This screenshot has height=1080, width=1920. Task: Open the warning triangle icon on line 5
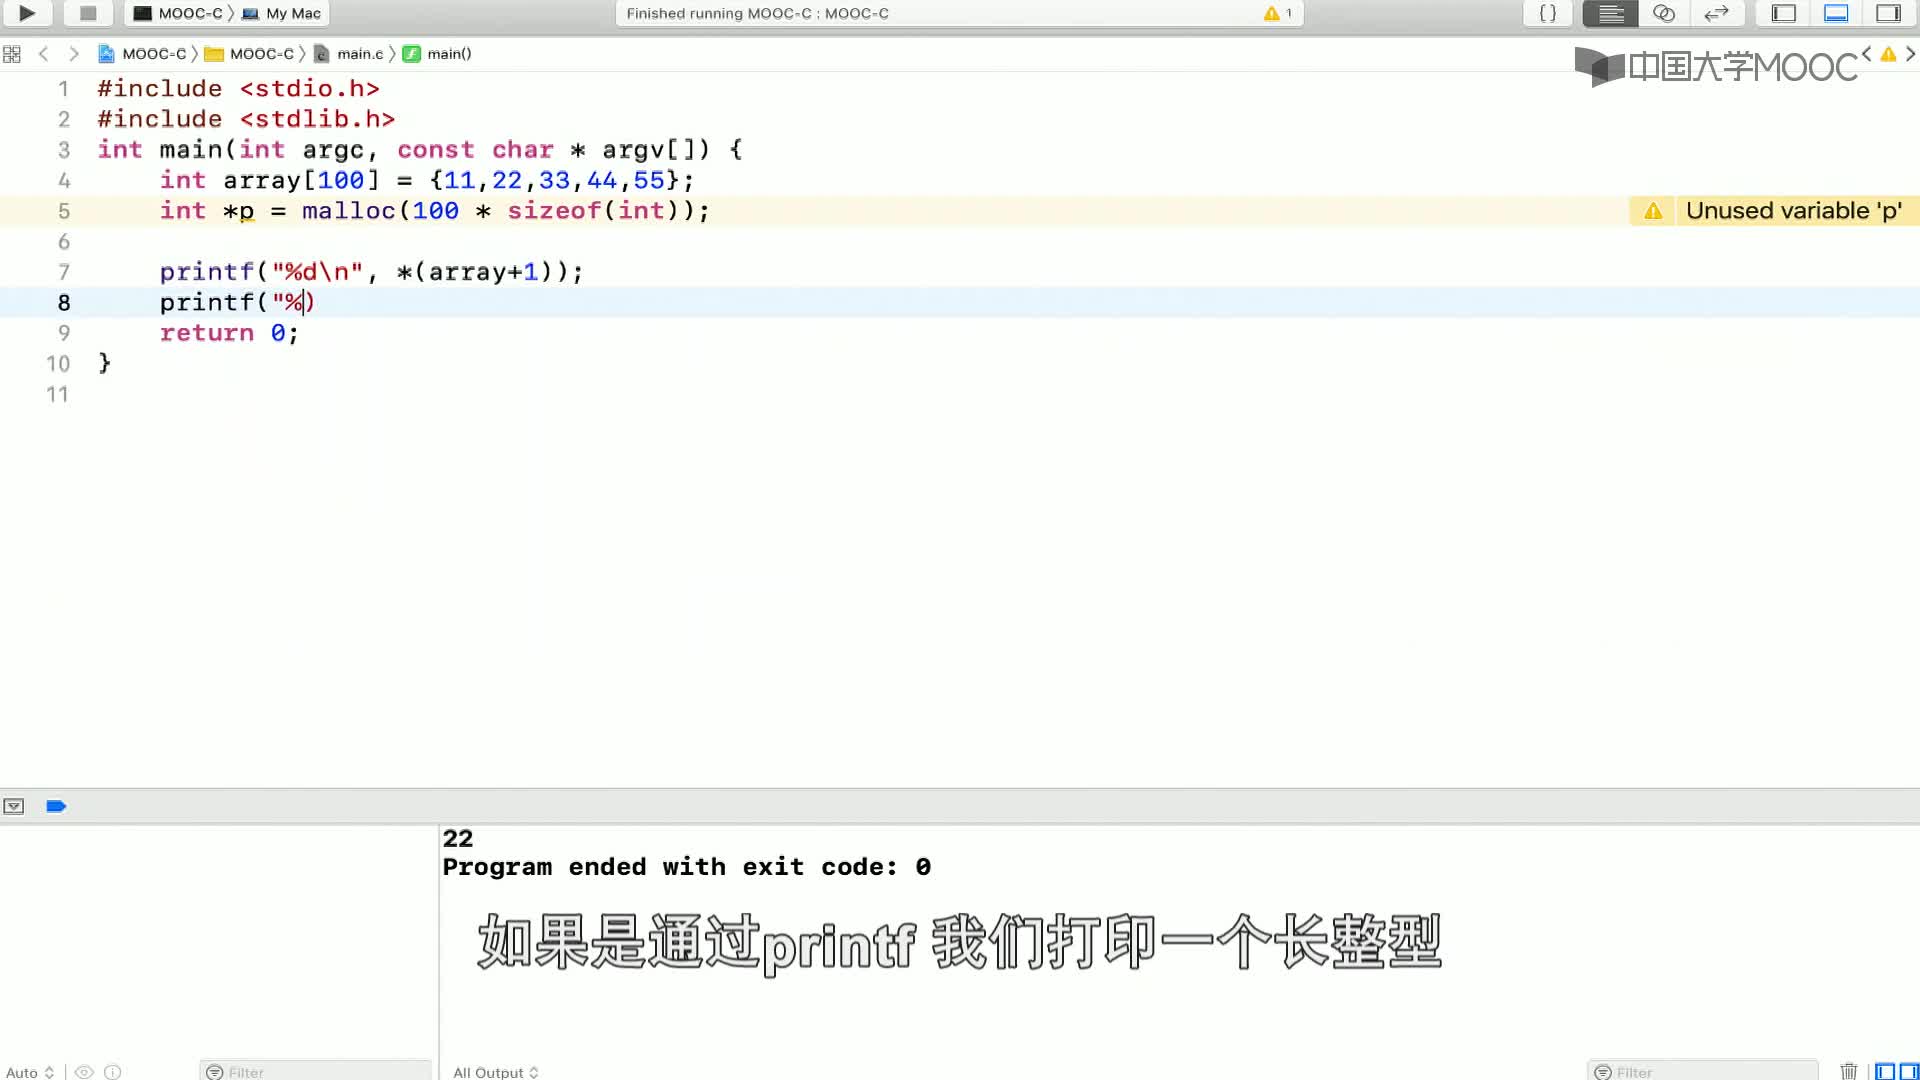point(1652,211)
